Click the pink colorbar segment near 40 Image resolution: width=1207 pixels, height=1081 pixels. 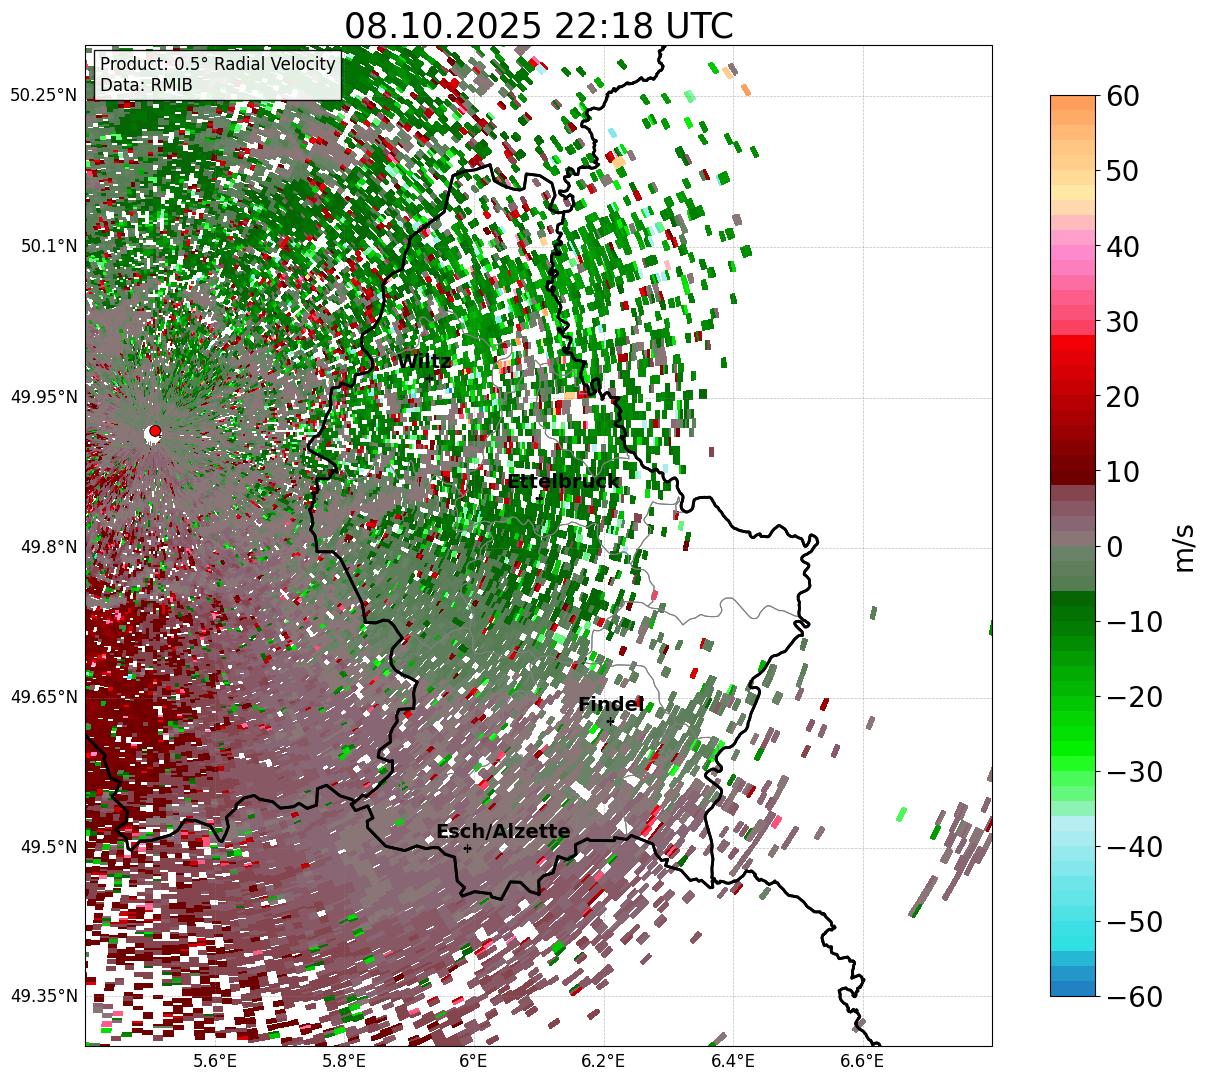pyautogui.click(x=1073, y=252)
